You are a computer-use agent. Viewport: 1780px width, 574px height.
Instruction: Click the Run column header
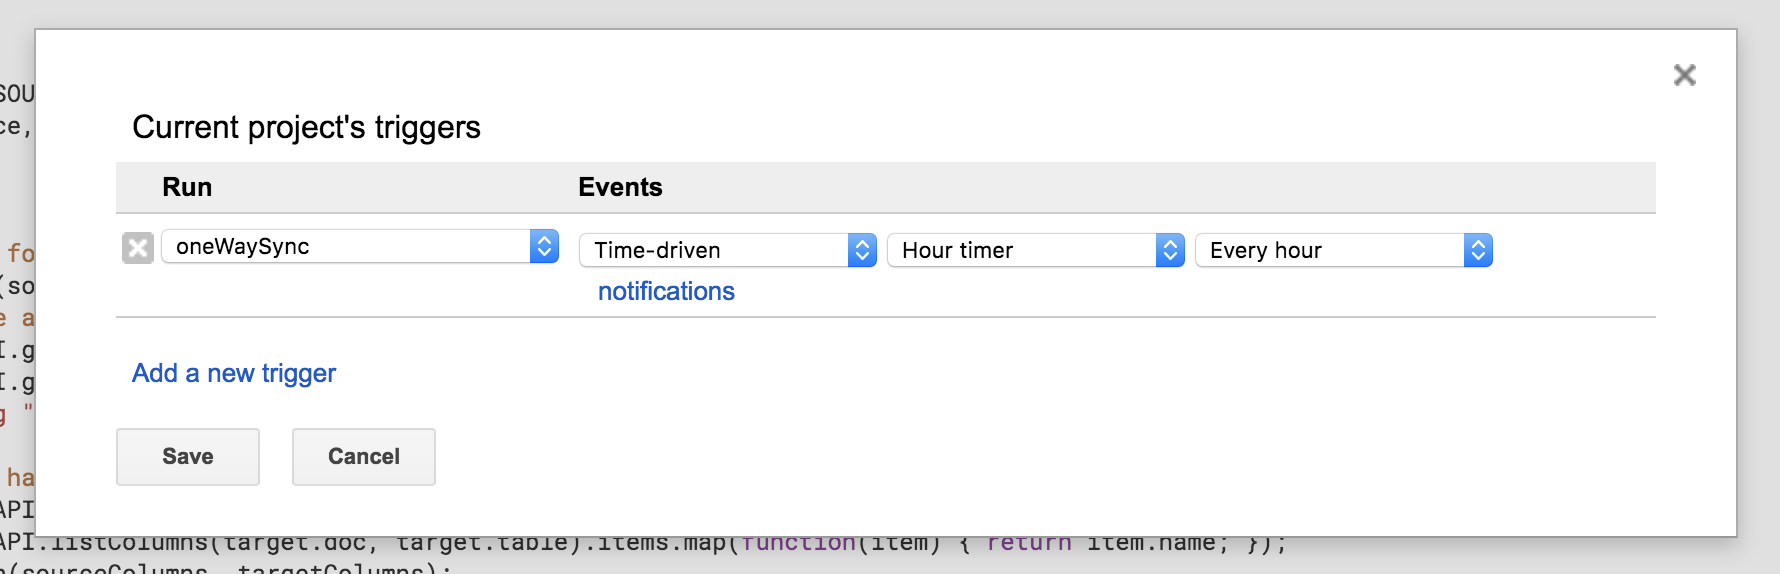click(x=187, y=187)
